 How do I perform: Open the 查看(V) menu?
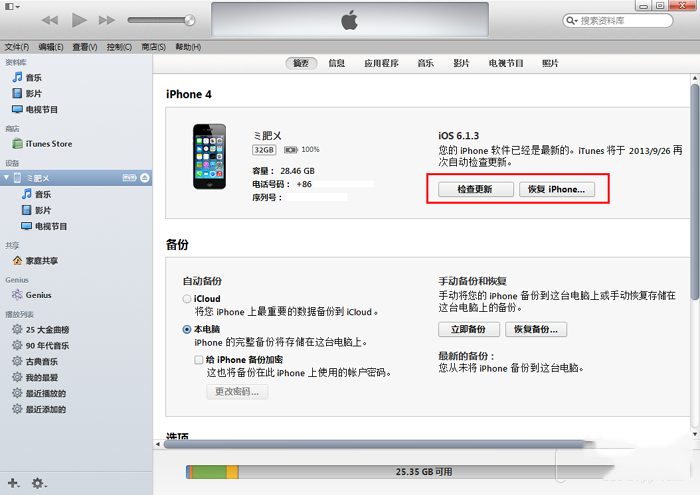85,47
